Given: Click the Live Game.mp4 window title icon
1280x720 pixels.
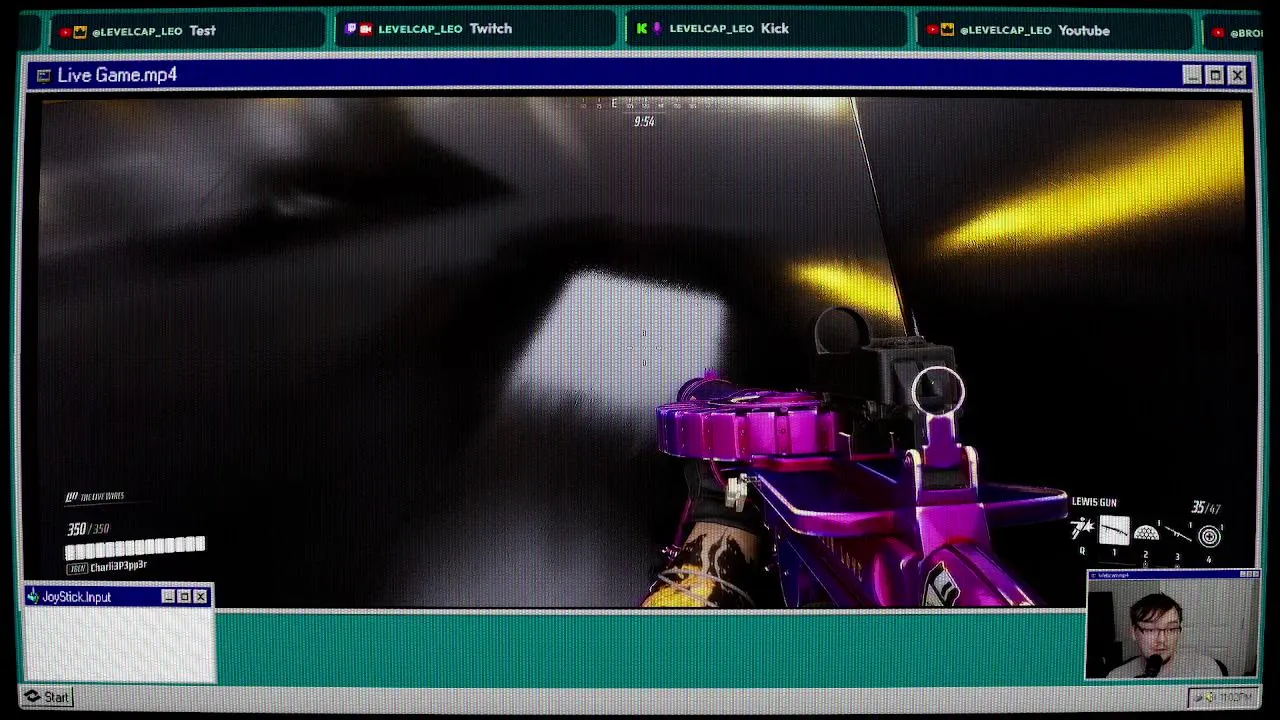Looking at the screenshot, I should [x=43, y=75].
